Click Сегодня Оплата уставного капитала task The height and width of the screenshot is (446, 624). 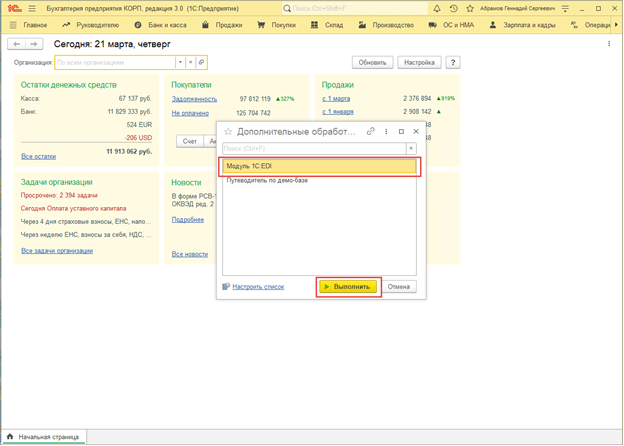click(74, 208)
